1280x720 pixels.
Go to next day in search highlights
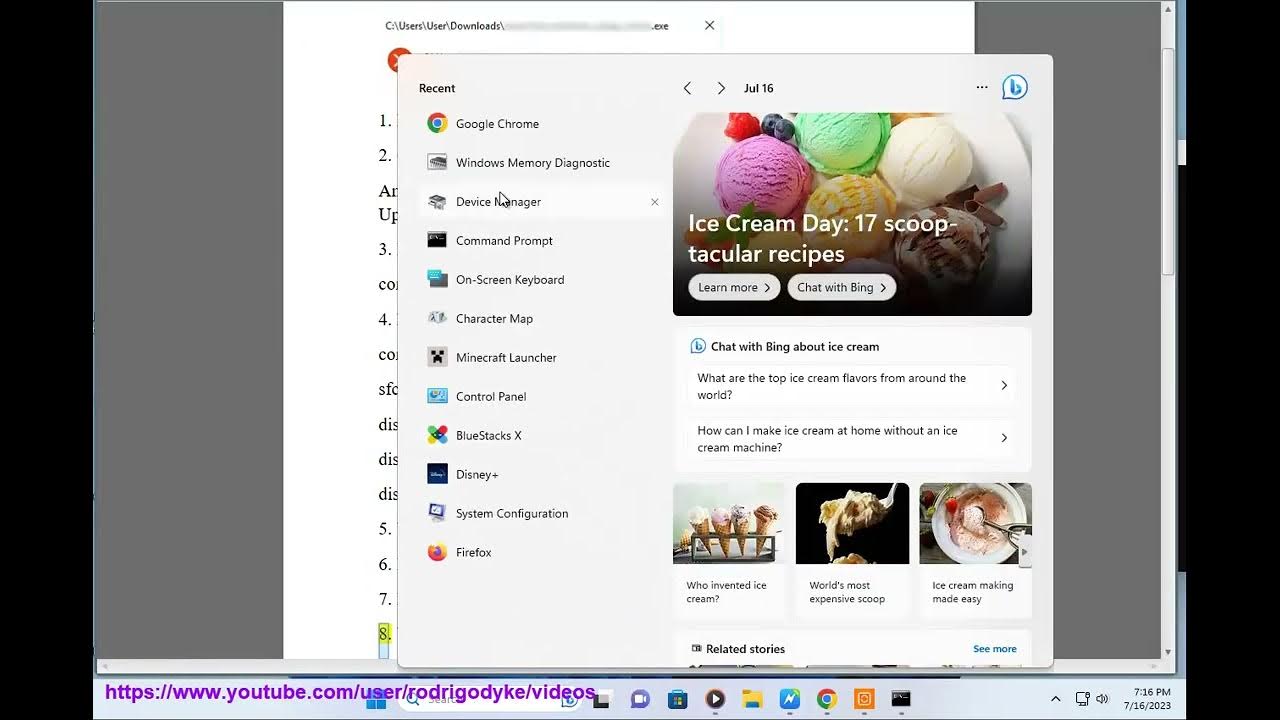(721, 88)
